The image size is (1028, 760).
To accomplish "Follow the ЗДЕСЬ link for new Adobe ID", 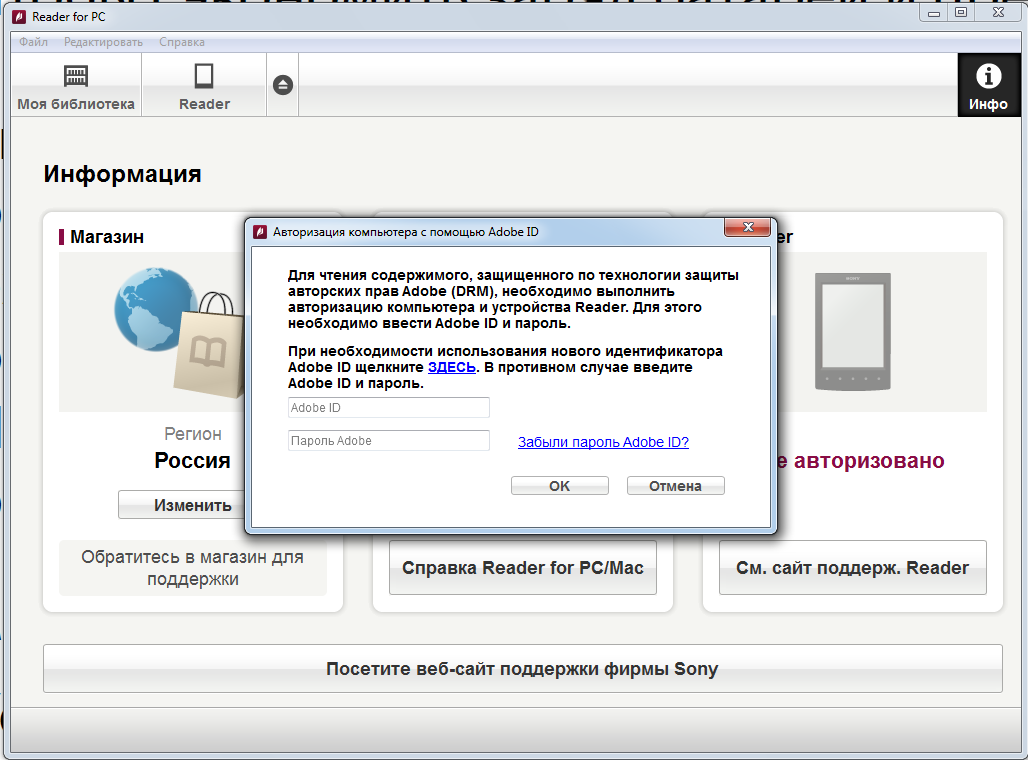I will 452,367.
